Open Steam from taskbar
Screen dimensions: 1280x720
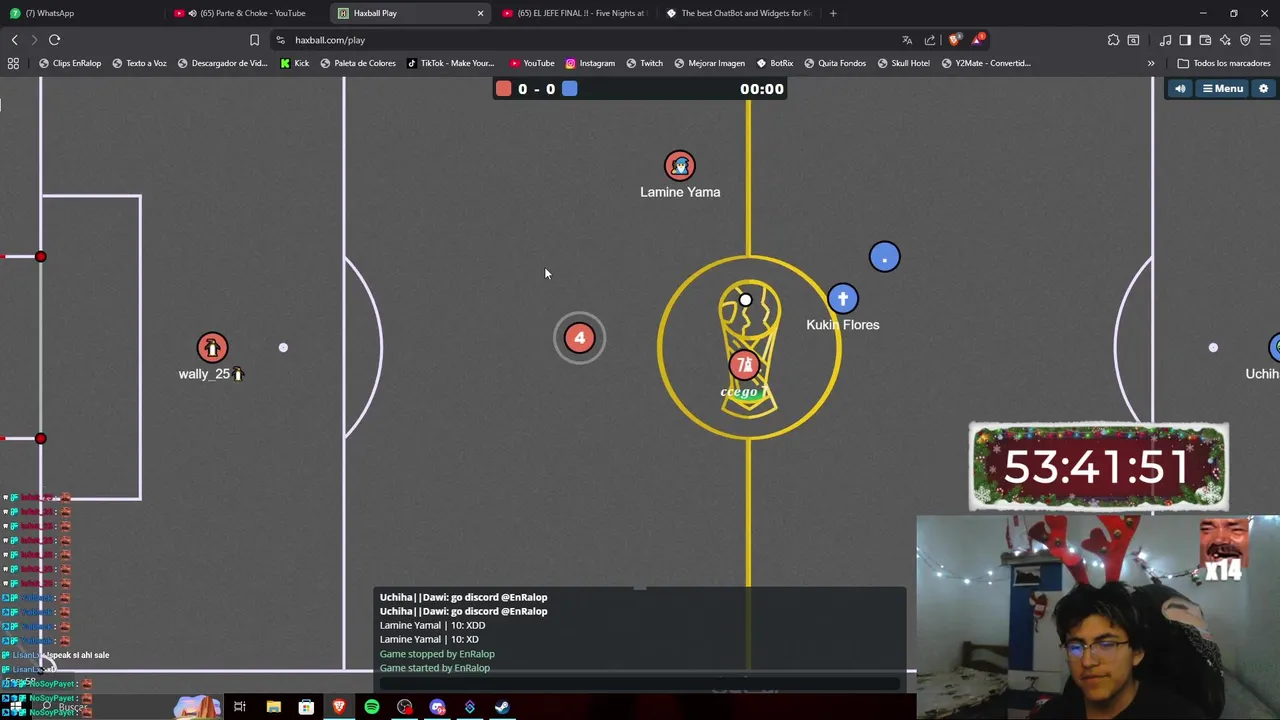coord(502,707)
